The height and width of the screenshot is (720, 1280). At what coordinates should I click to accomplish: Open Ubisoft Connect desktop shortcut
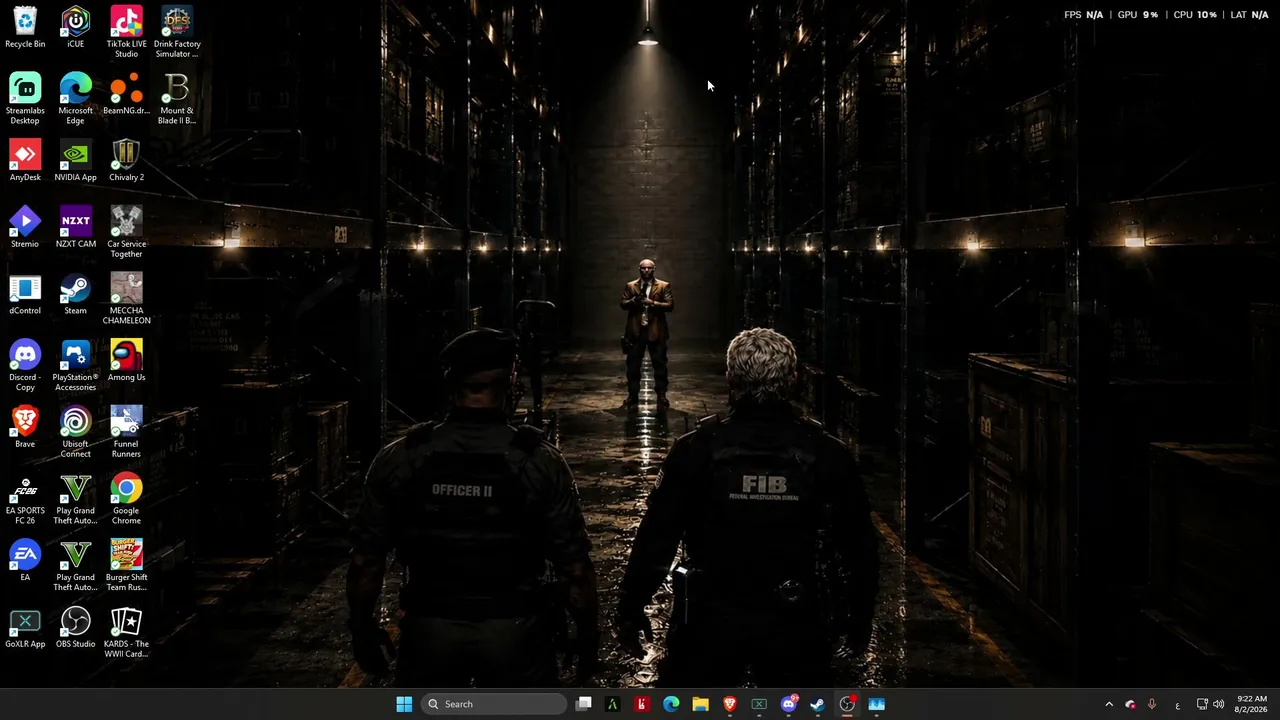point(75,433)
